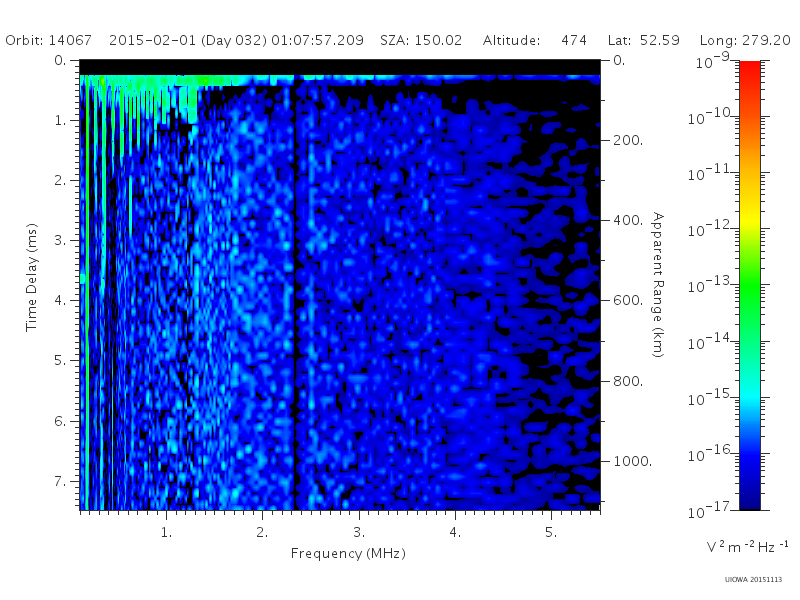Click the 'Time Delay (ms)' axis label

click(32, 277)
